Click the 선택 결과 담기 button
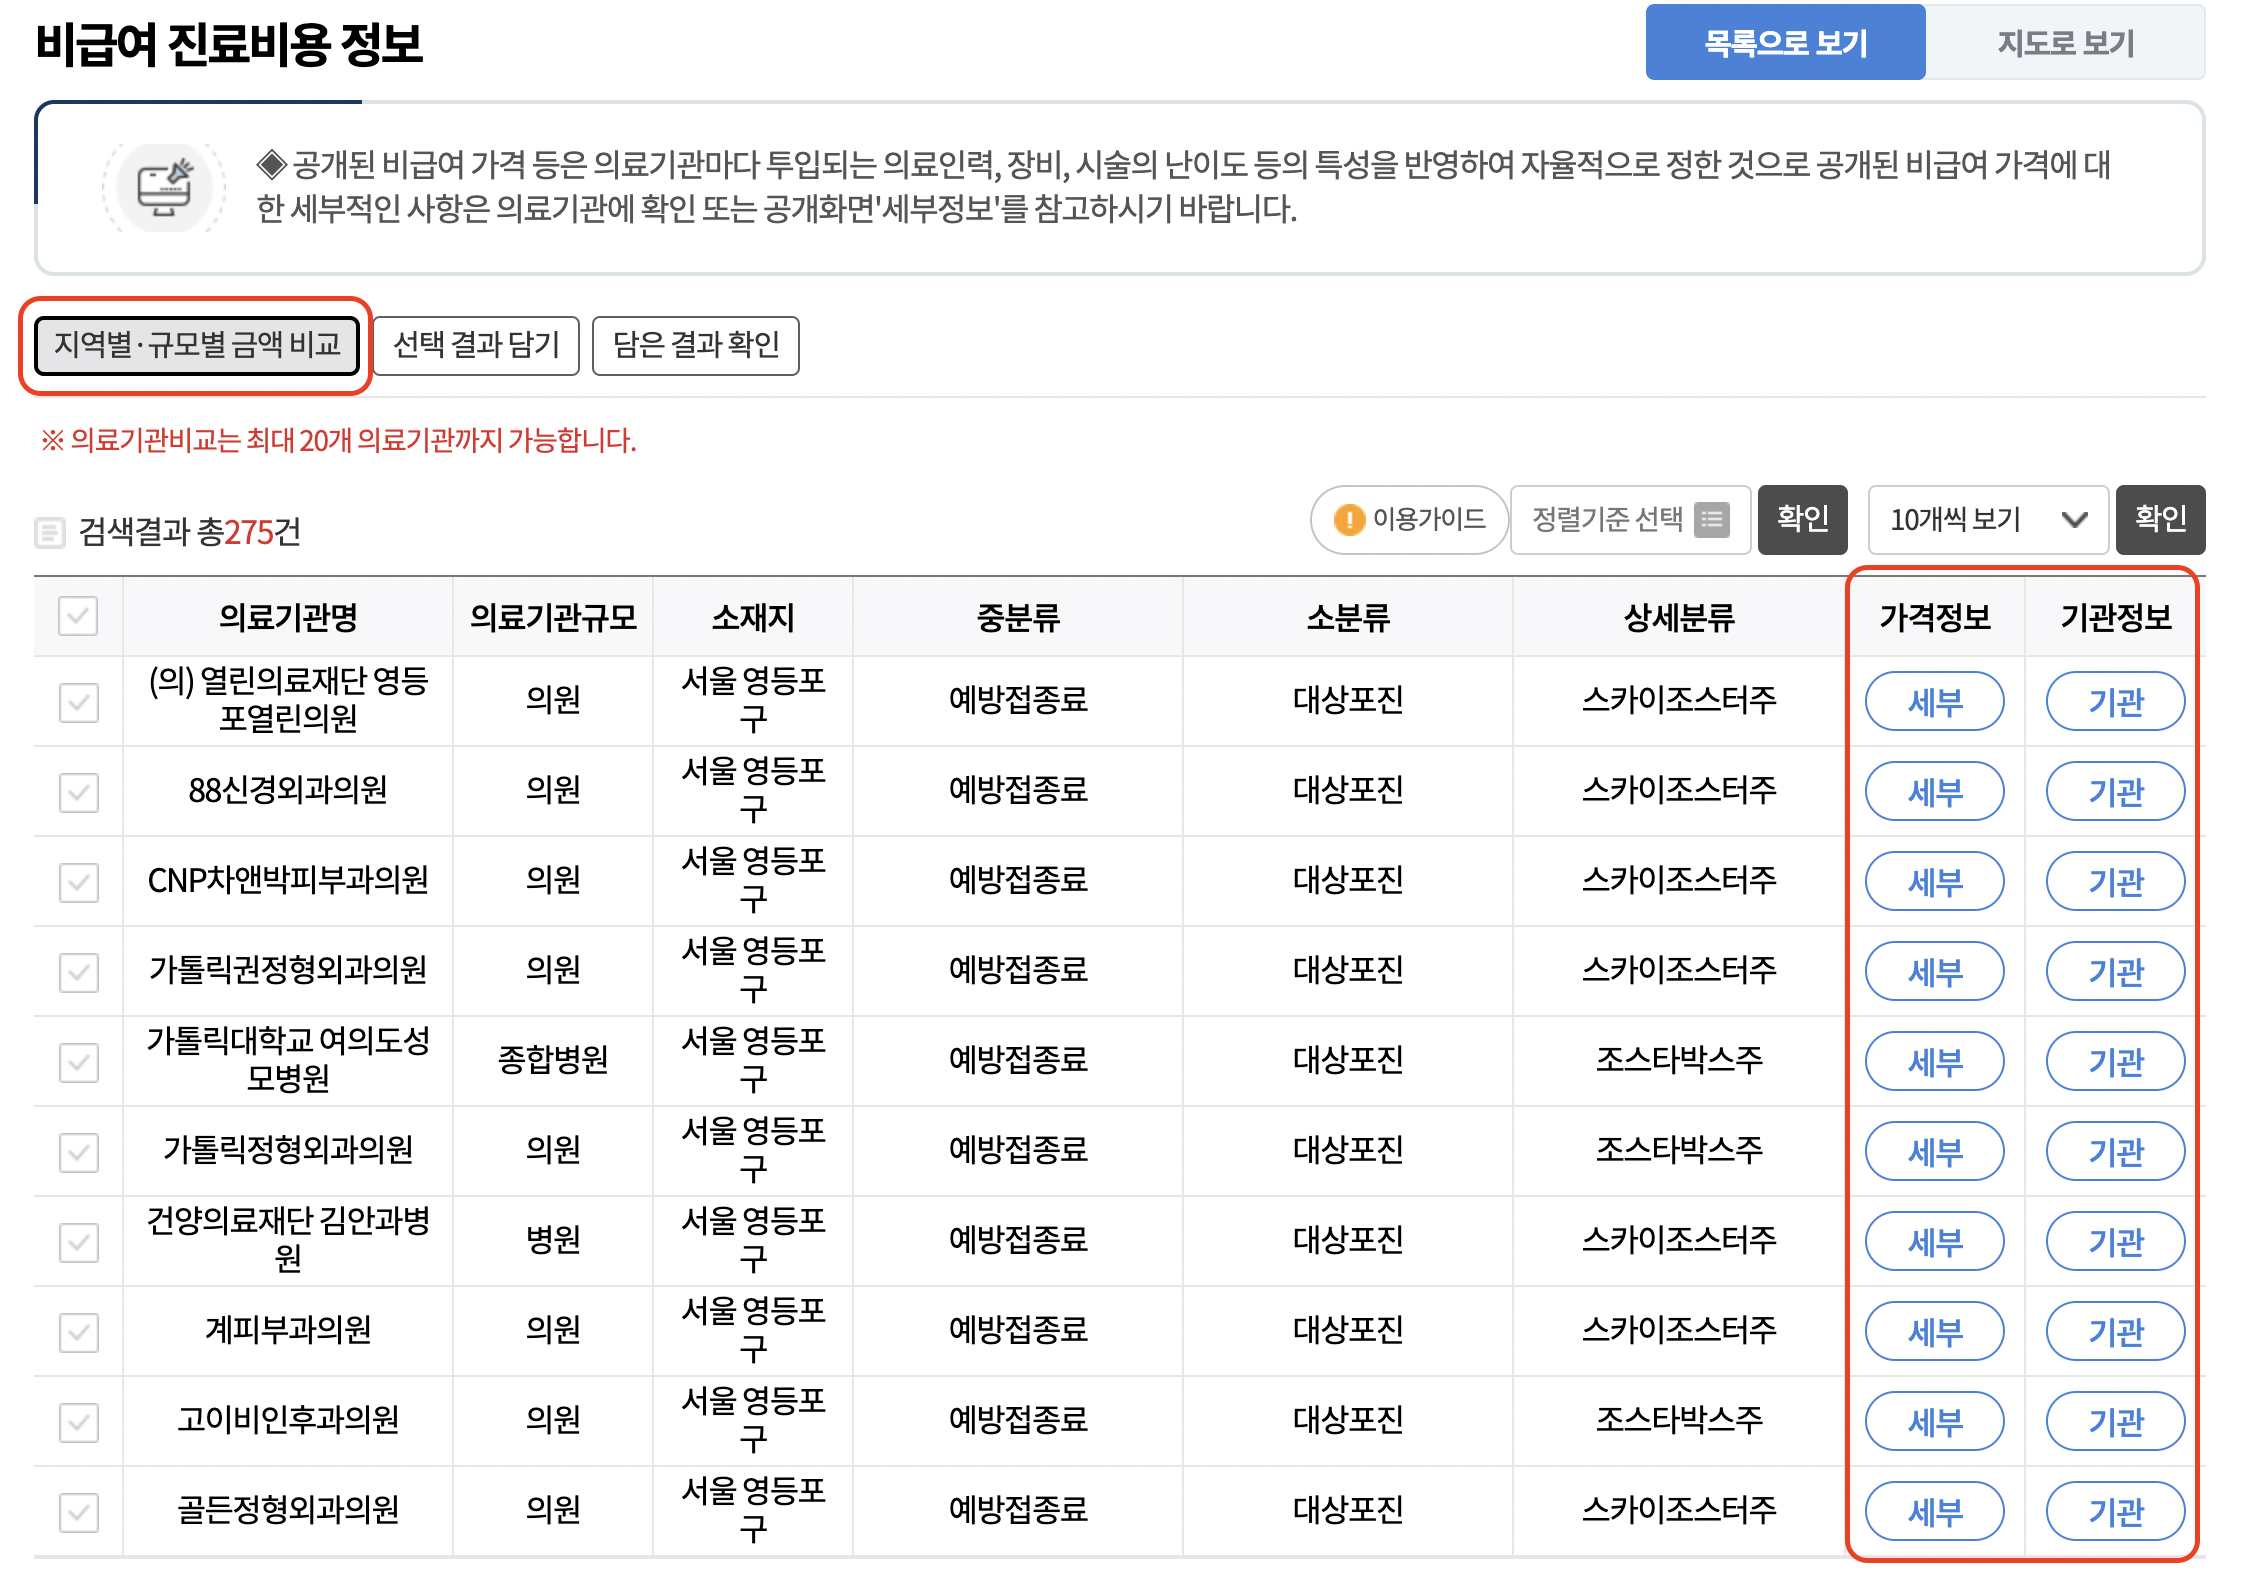Screen dimensions: 2242x1594 tap(476, 345)
